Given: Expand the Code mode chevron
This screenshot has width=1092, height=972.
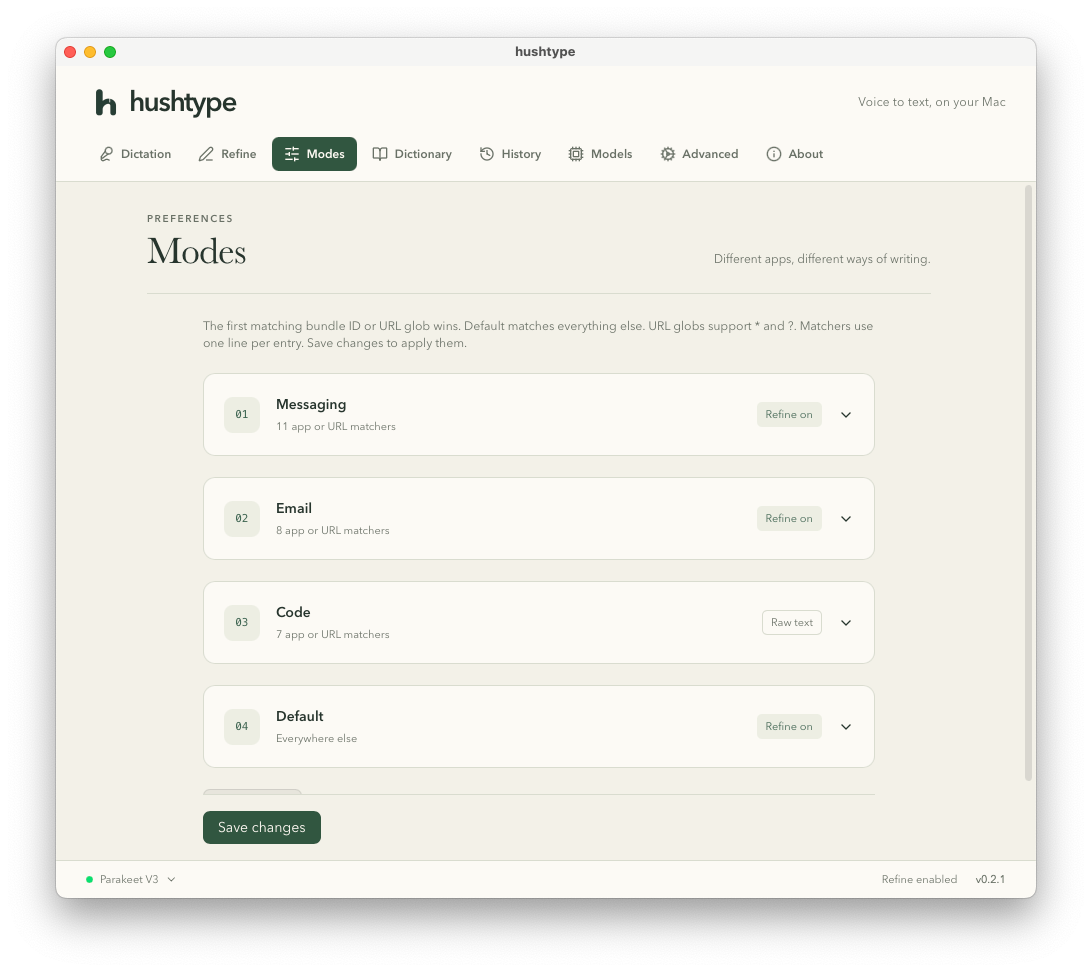Looking at the screenshot, I should click(x=845, y=622).
